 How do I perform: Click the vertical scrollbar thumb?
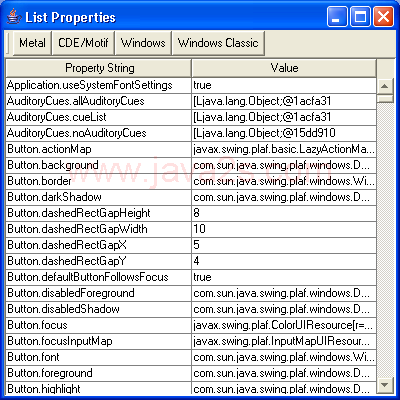tap(385, 98)
